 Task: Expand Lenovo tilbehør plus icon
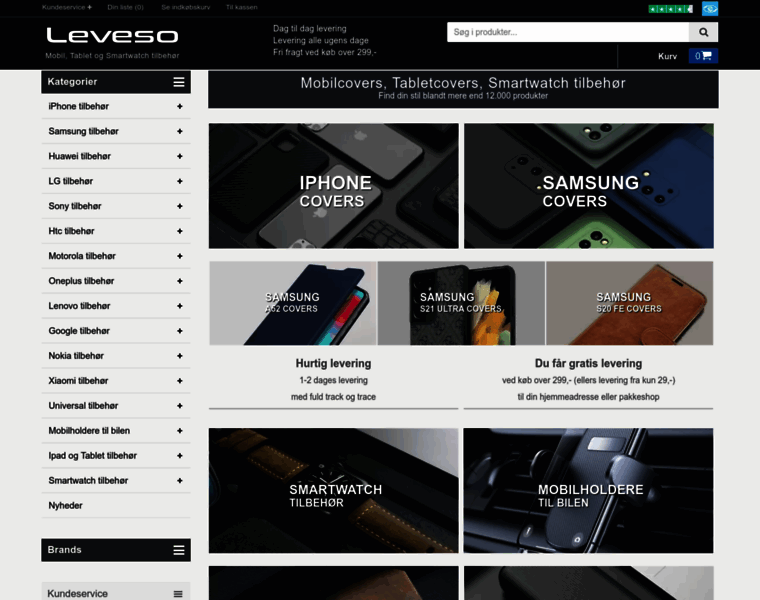point(180,306)
